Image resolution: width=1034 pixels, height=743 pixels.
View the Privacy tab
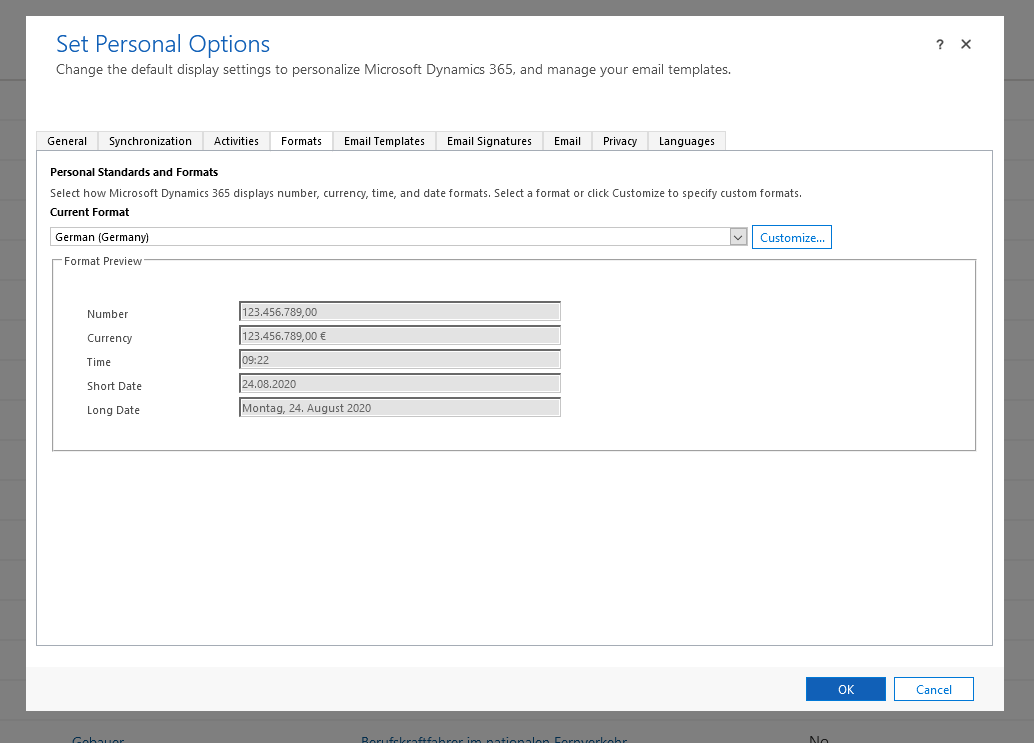(620, 141)
